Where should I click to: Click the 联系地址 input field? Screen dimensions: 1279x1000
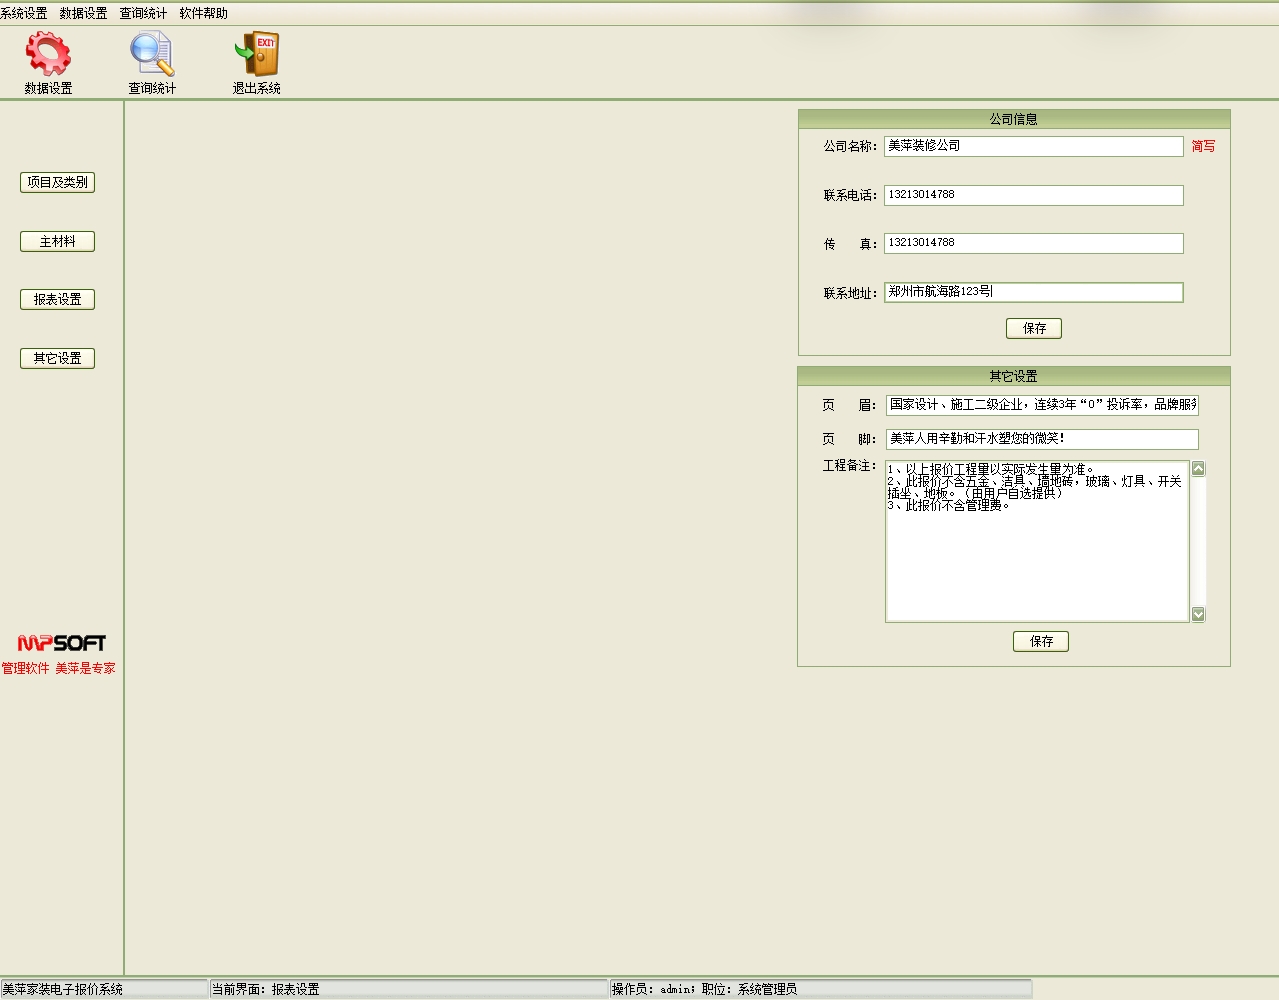pyautogui.click(x=1033, y=292)
